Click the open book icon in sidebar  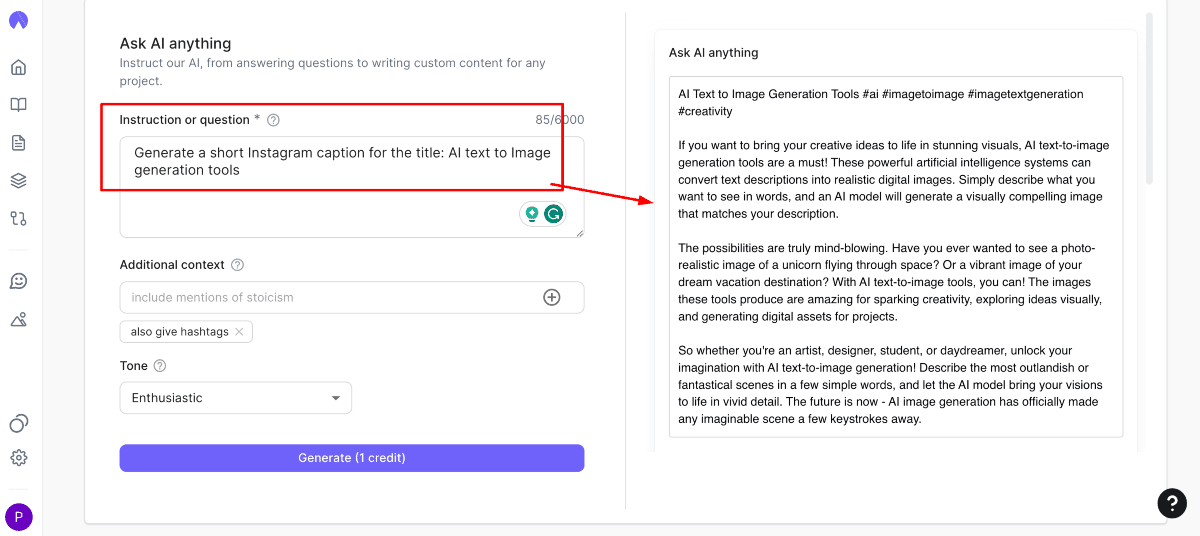[x=18, y=105]
